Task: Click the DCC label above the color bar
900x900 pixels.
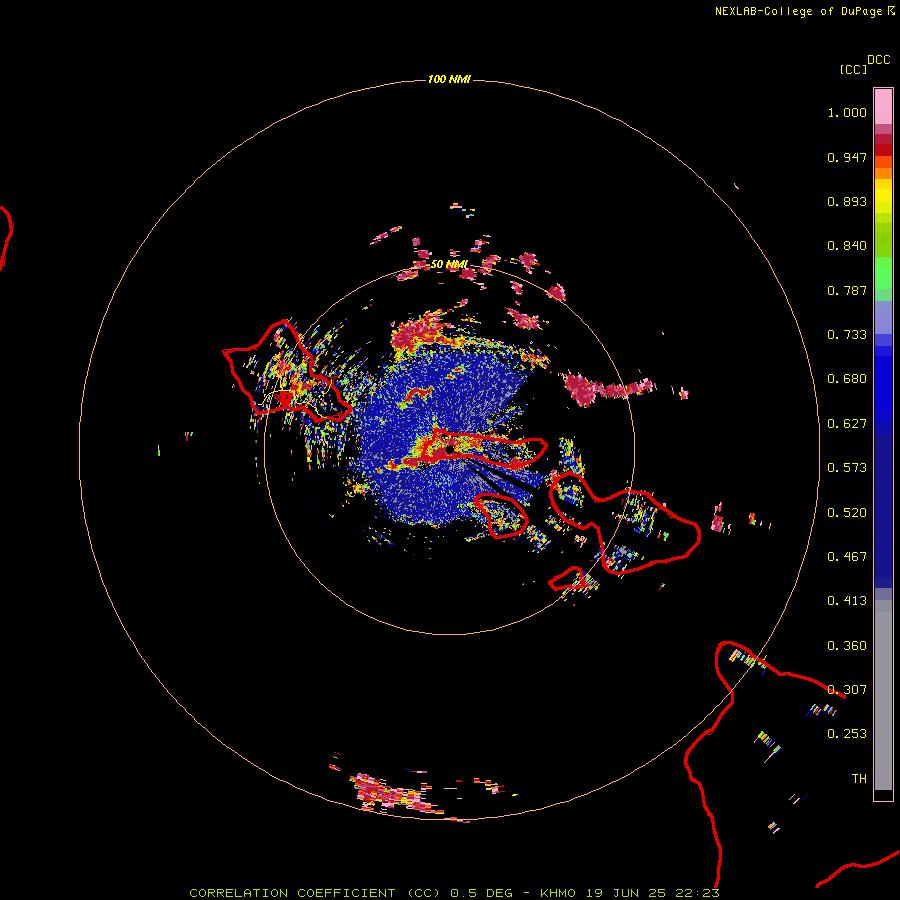Action: pos(879,60)
